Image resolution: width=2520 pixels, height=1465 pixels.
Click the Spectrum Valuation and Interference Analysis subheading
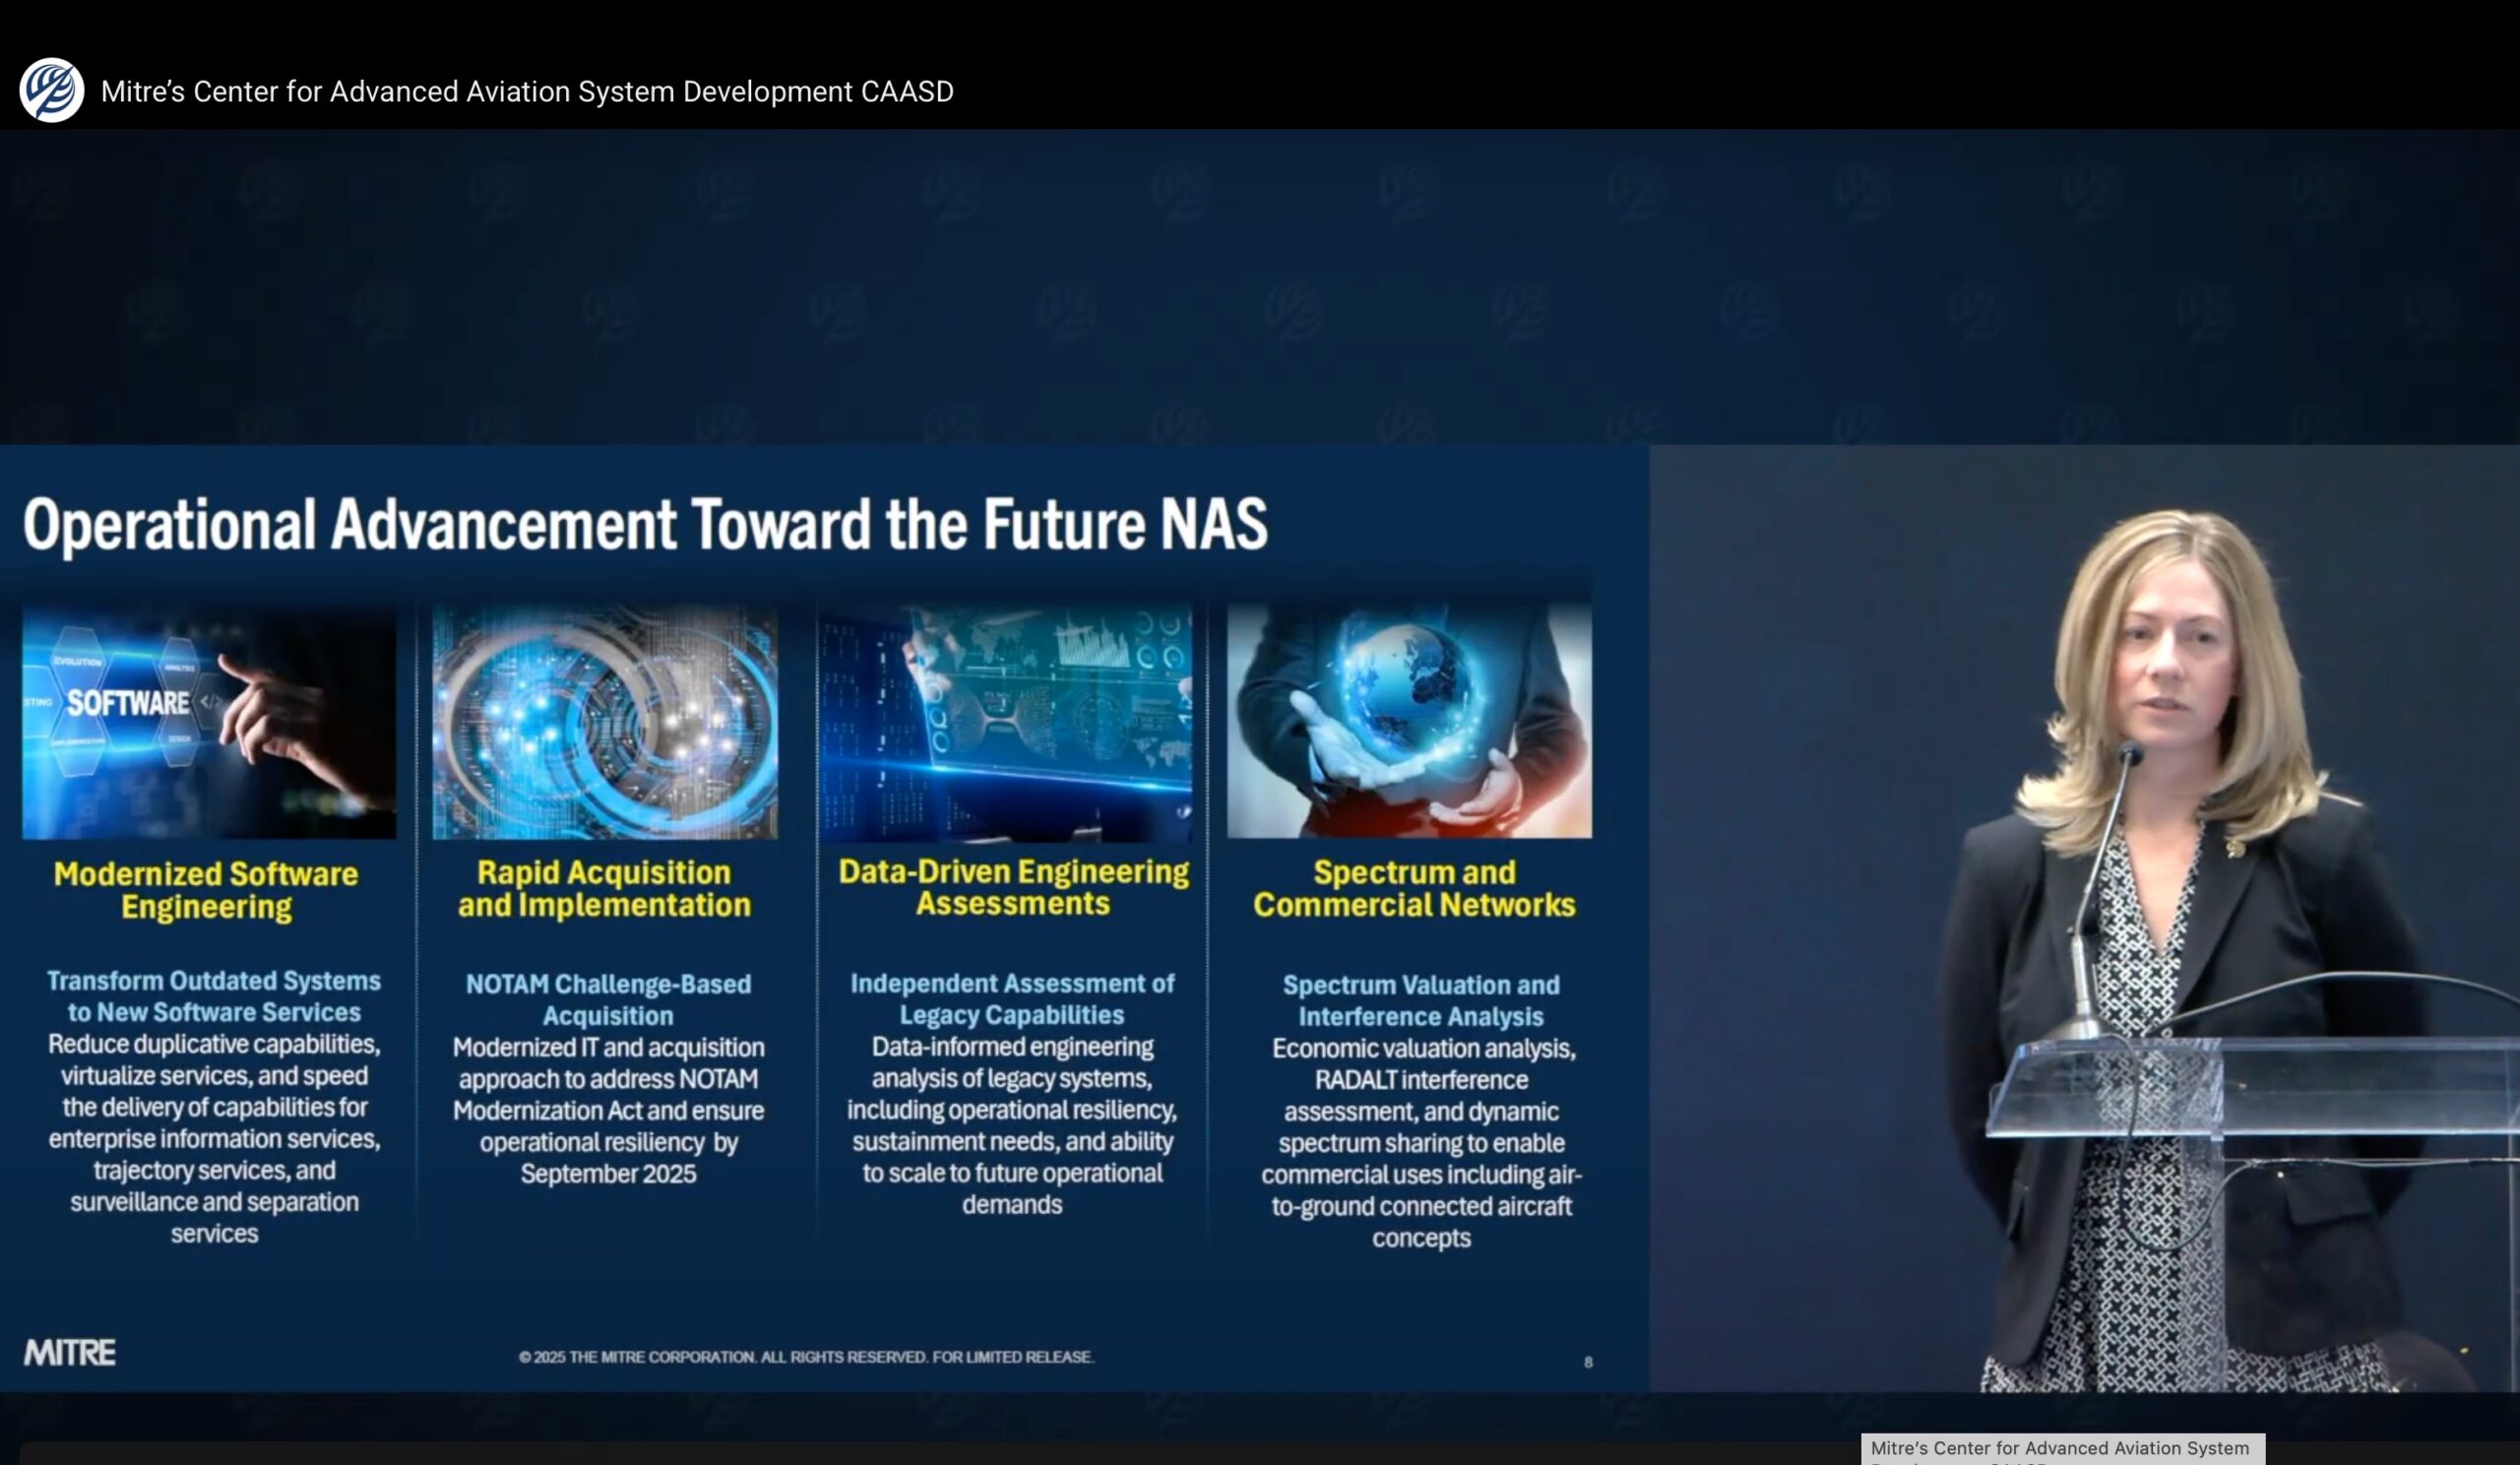[1420, 1000]
